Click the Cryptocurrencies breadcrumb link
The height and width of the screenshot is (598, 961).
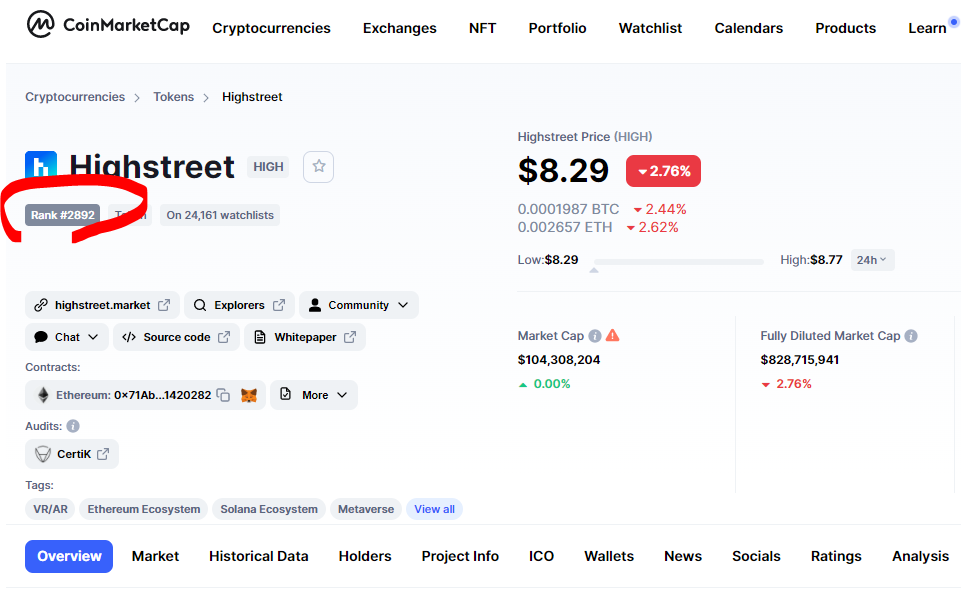75,97
